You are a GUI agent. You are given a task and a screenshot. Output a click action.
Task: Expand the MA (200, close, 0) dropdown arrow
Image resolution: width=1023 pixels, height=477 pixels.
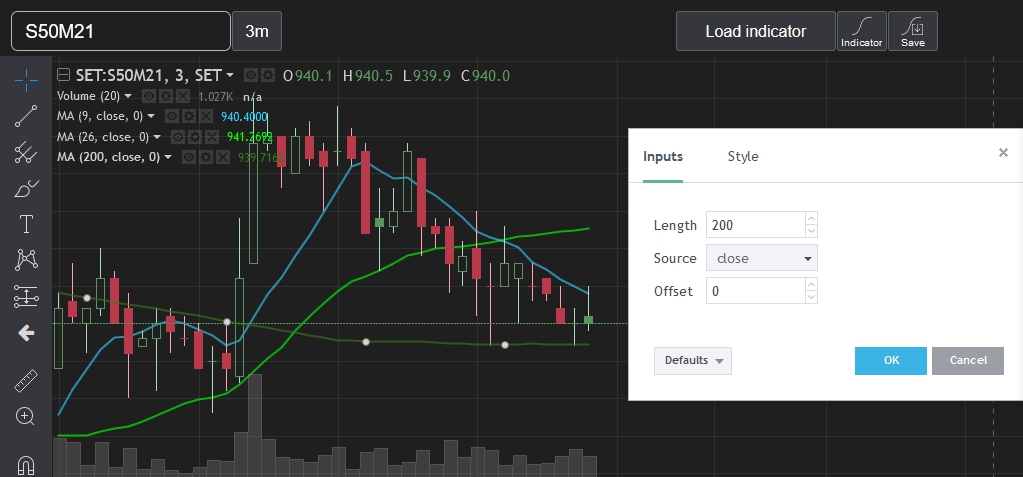(168, 157)
